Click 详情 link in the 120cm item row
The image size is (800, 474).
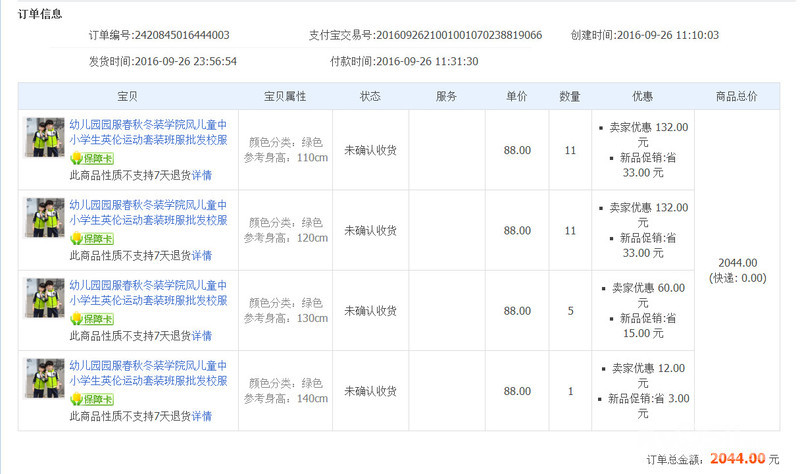[x=202, y=255]
